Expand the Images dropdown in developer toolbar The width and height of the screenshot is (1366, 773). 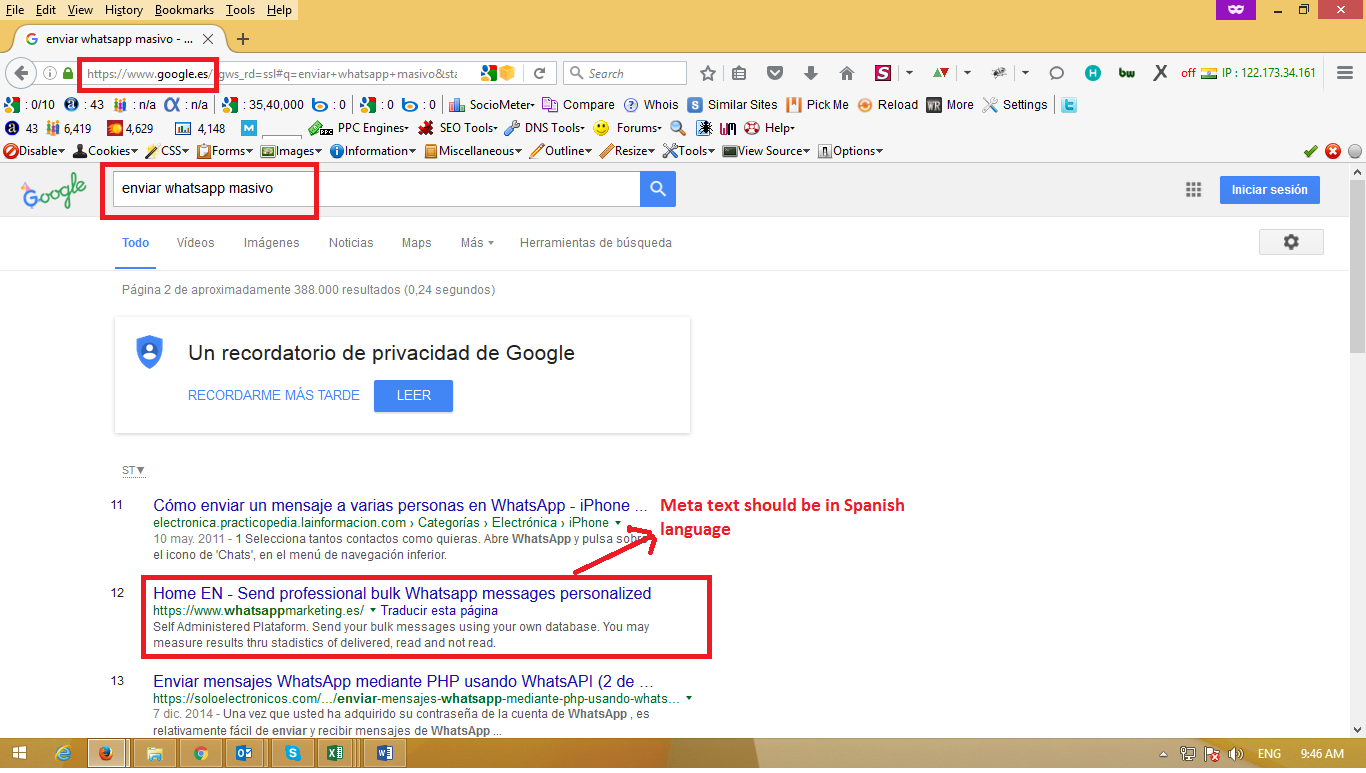(292, 151)
